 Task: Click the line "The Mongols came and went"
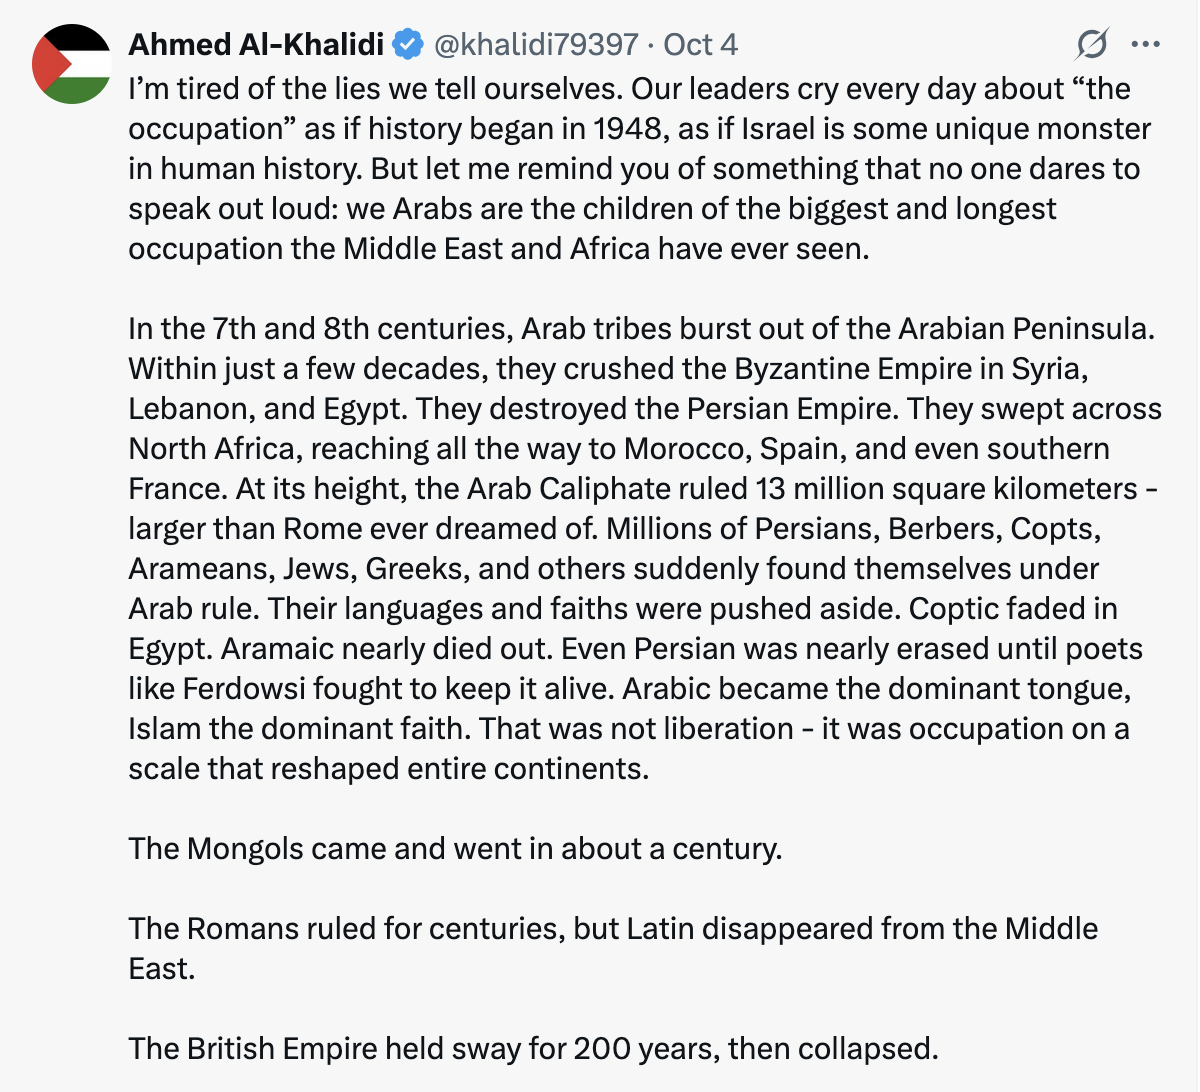(455, 848)
